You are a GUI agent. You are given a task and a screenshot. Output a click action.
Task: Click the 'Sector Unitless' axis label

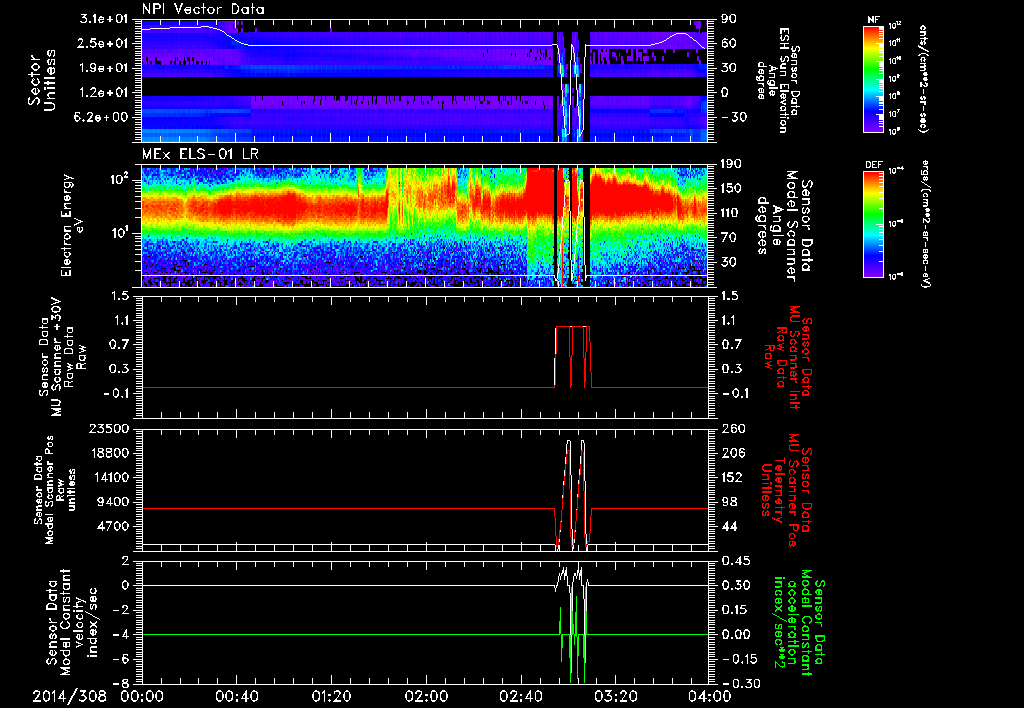pyautogui.click(x=41, y=78)
